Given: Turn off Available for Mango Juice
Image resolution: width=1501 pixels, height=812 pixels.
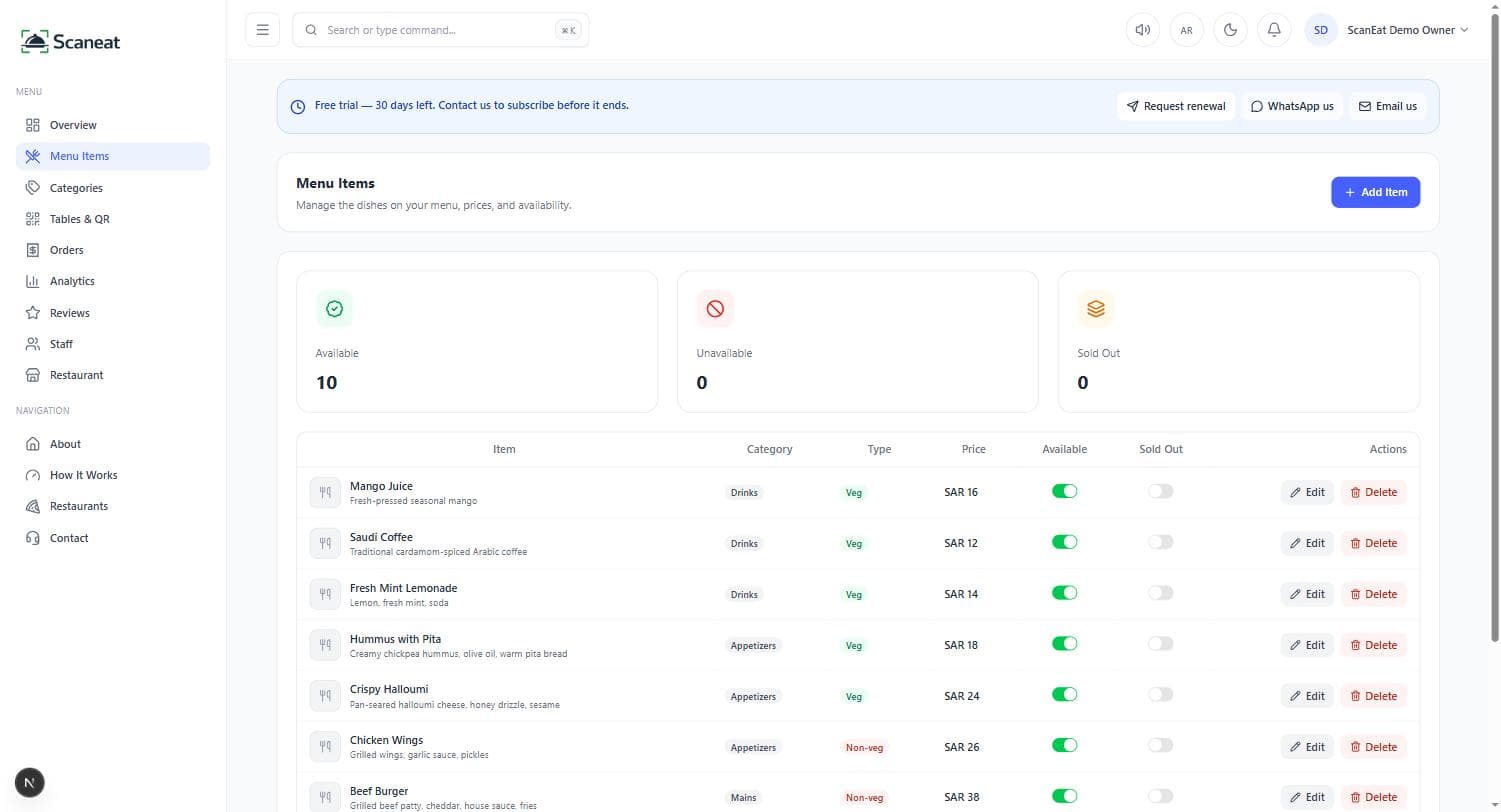Looking at the screenshot, I should [x=1065, y=491].
